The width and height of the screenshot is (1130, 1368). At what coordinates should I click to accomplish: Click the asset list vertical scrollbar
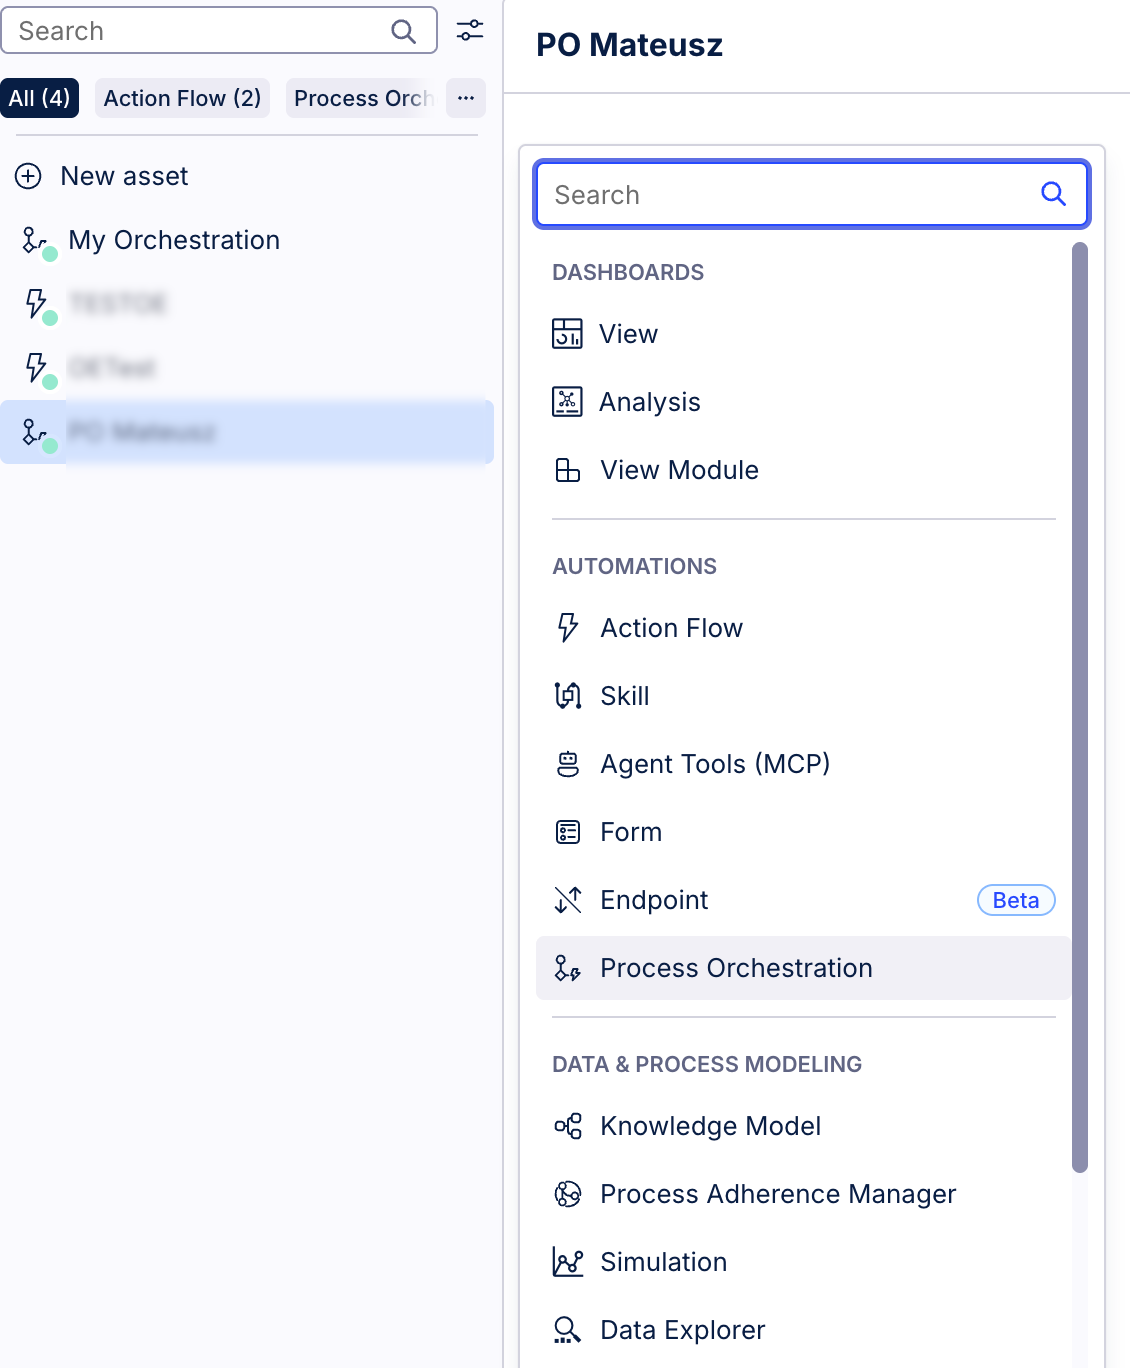1079,700
